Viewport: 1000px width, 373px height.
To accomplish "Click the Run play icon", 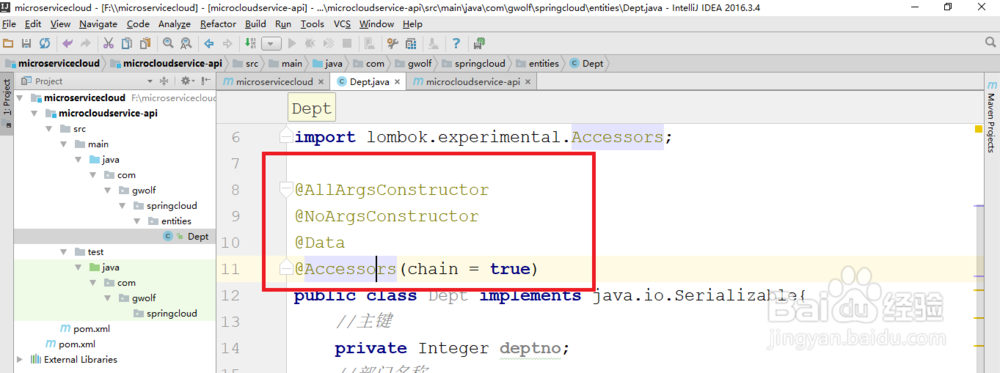I will coord(292,43).
